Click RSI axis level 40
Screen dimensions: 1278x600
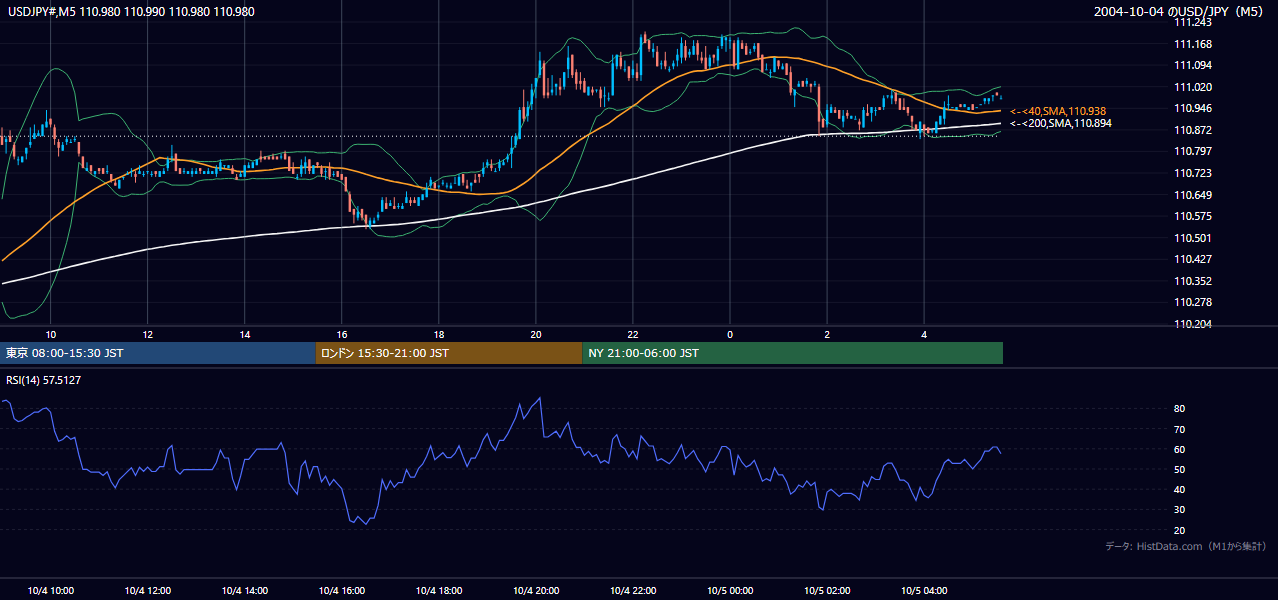1180,489
